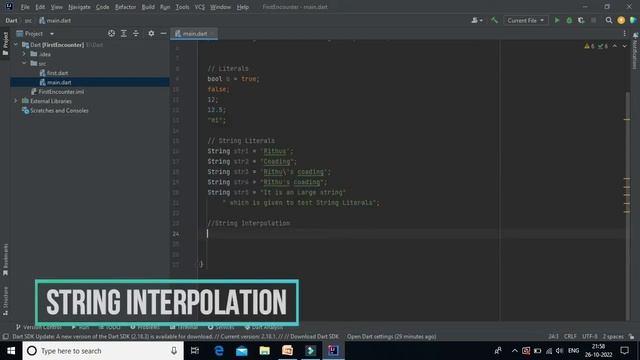
Task: Open the VCS menu
Action: point(200,7)
